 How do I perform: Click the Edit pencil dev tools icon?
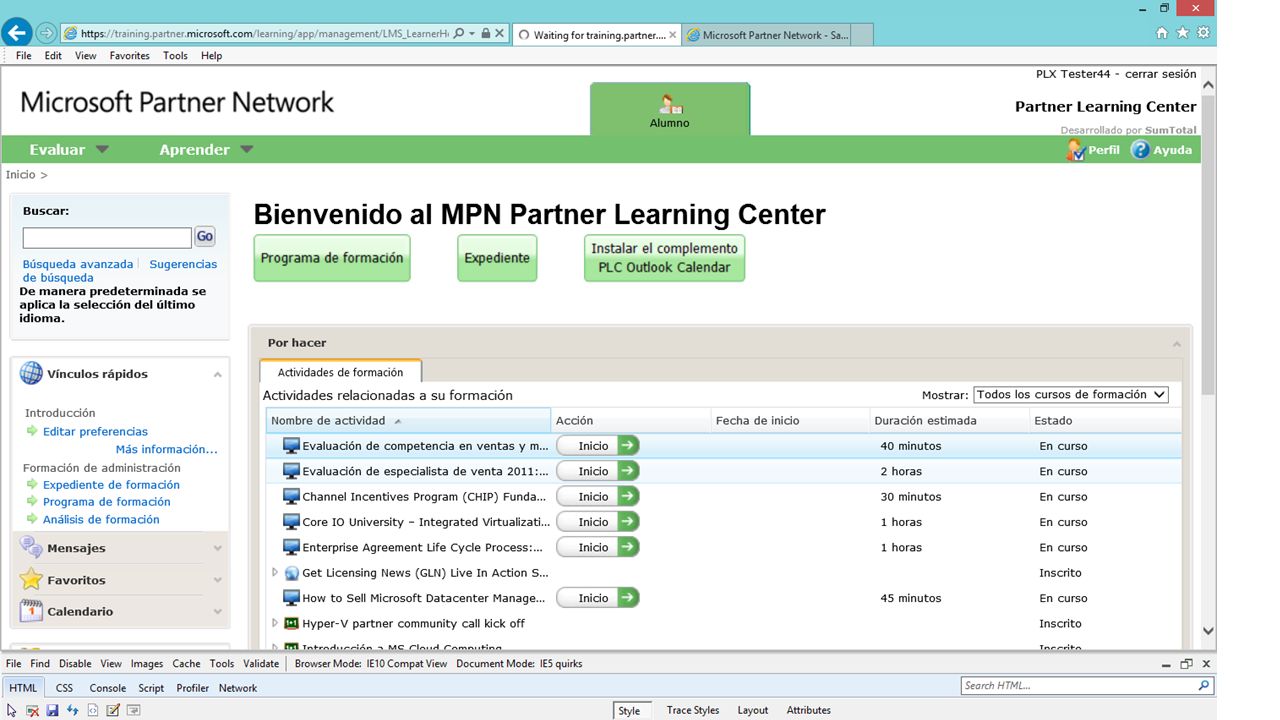[113, 710]
